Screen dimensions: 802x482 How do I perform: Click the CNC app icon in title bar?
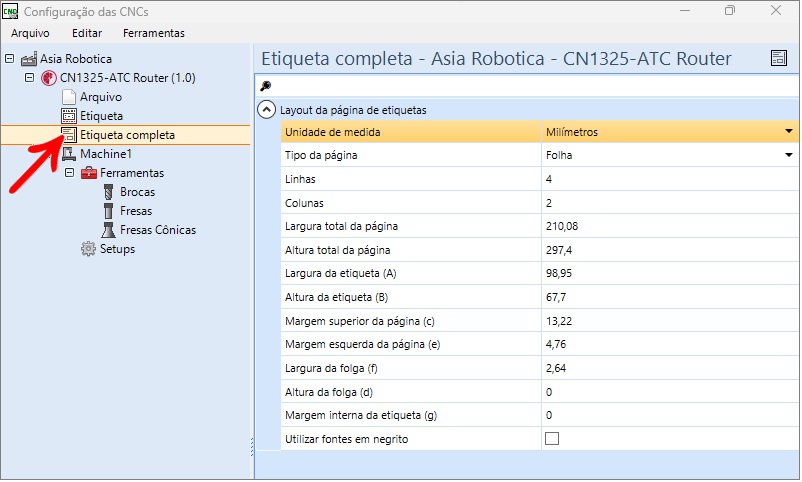10,11
